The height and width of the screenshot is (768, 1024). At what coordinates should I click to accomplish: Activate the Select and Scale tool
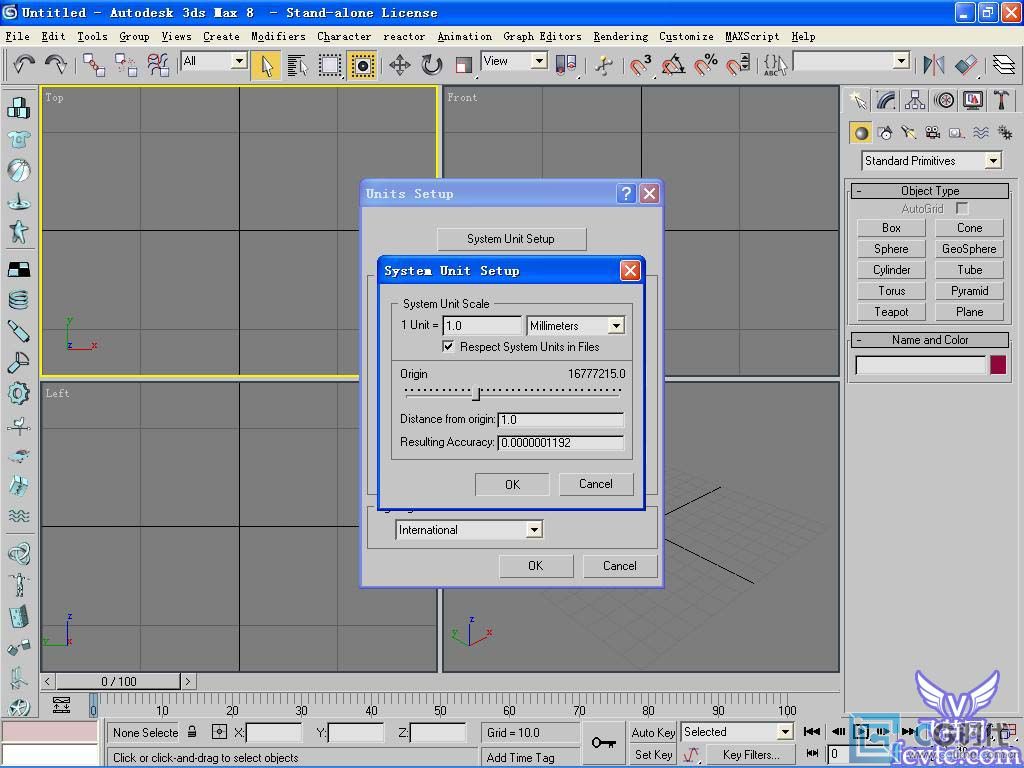coord(464,65)
